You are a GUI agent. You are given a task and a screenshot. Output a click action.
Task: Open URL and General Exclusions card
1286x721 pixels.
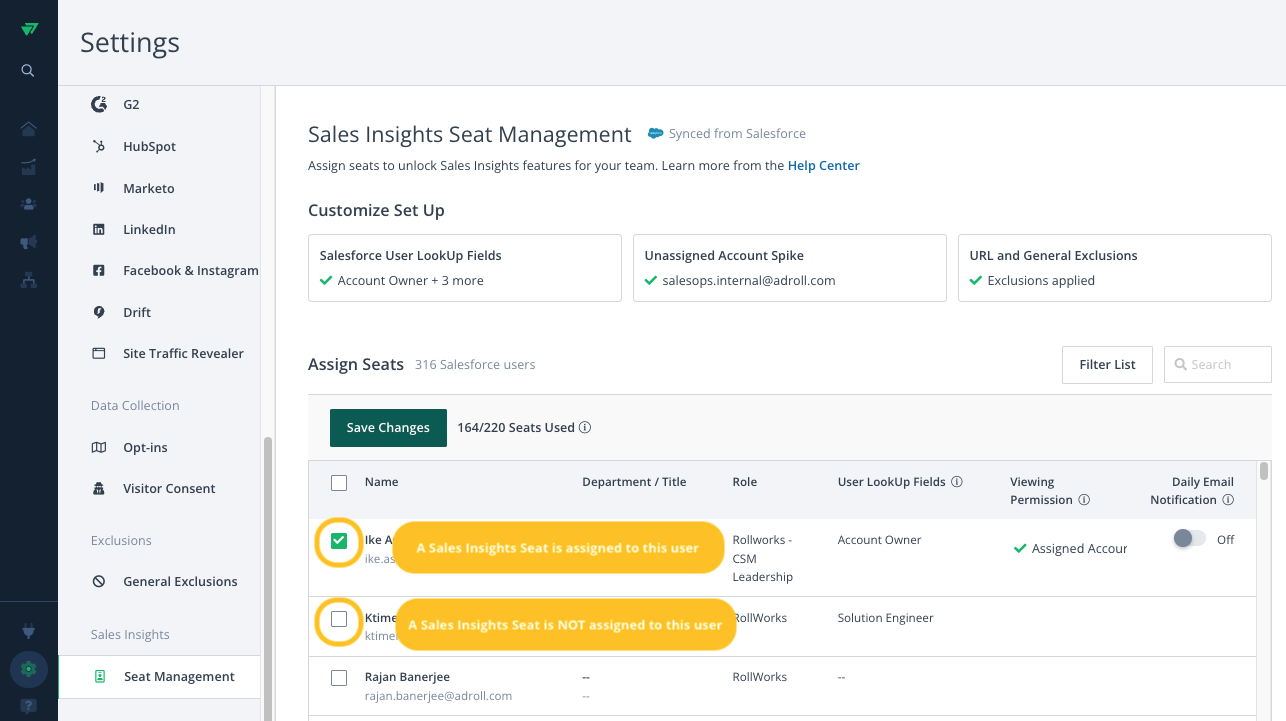(x=1115, y=268)
